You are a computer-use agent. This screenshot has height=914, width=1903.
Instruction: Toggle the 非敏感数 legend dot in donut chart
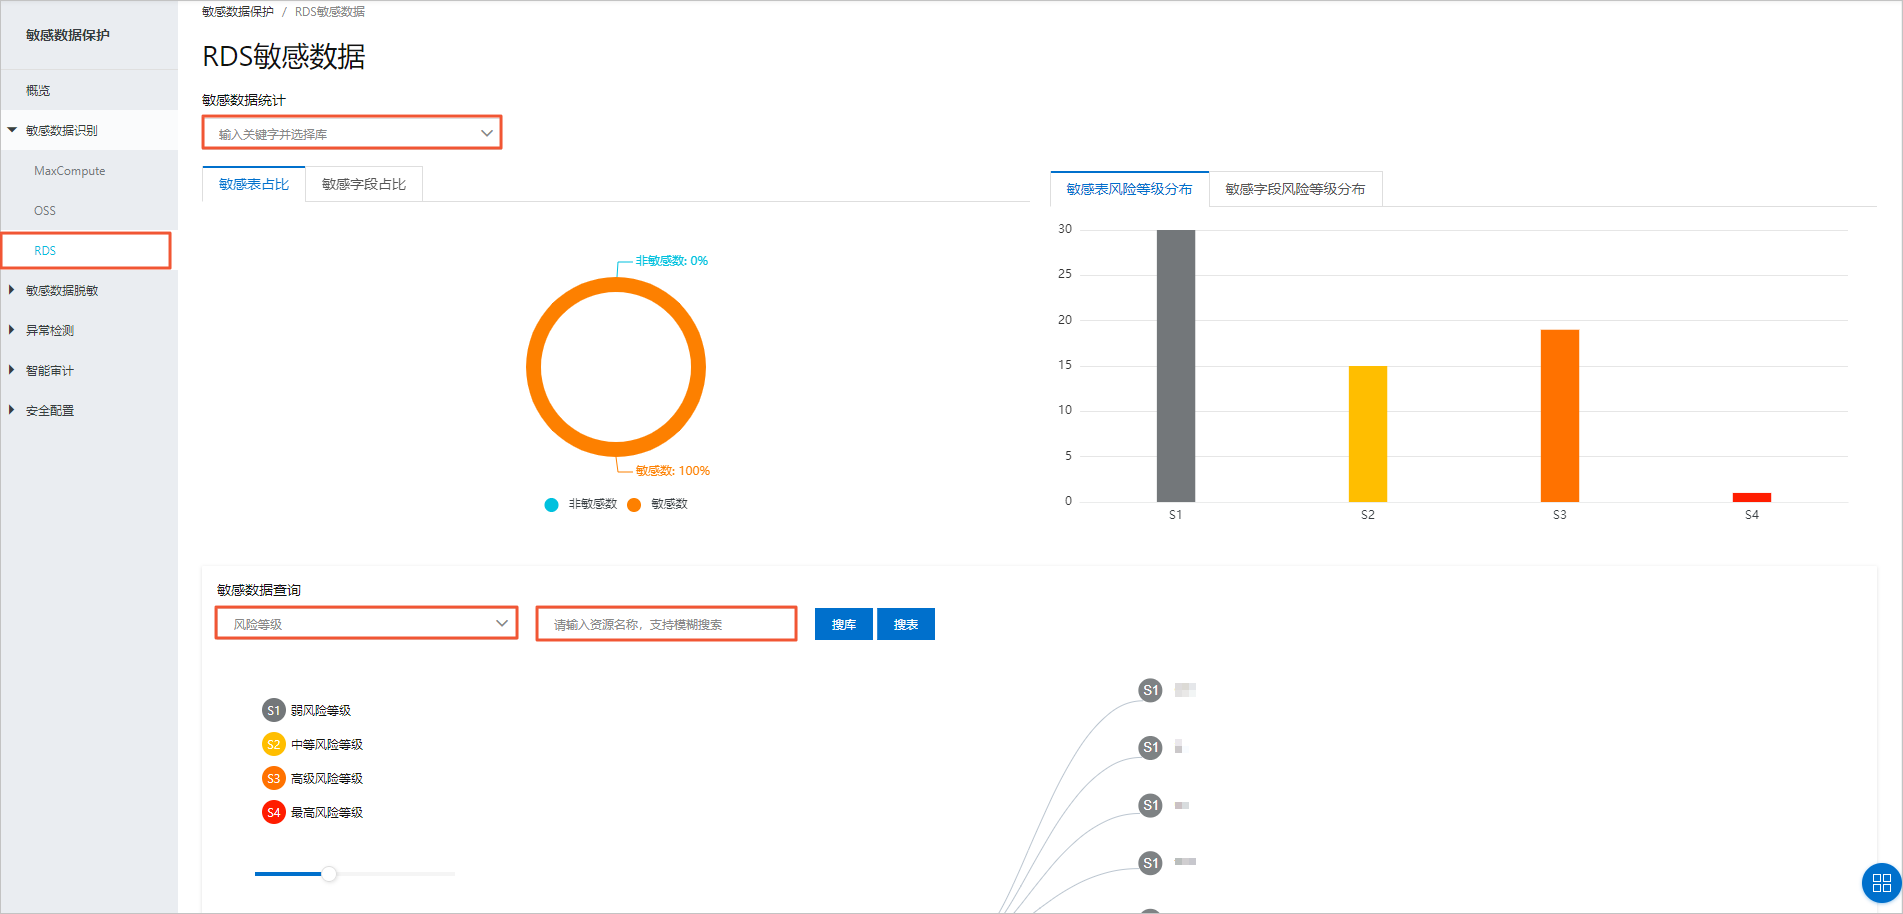pos(551,505)
